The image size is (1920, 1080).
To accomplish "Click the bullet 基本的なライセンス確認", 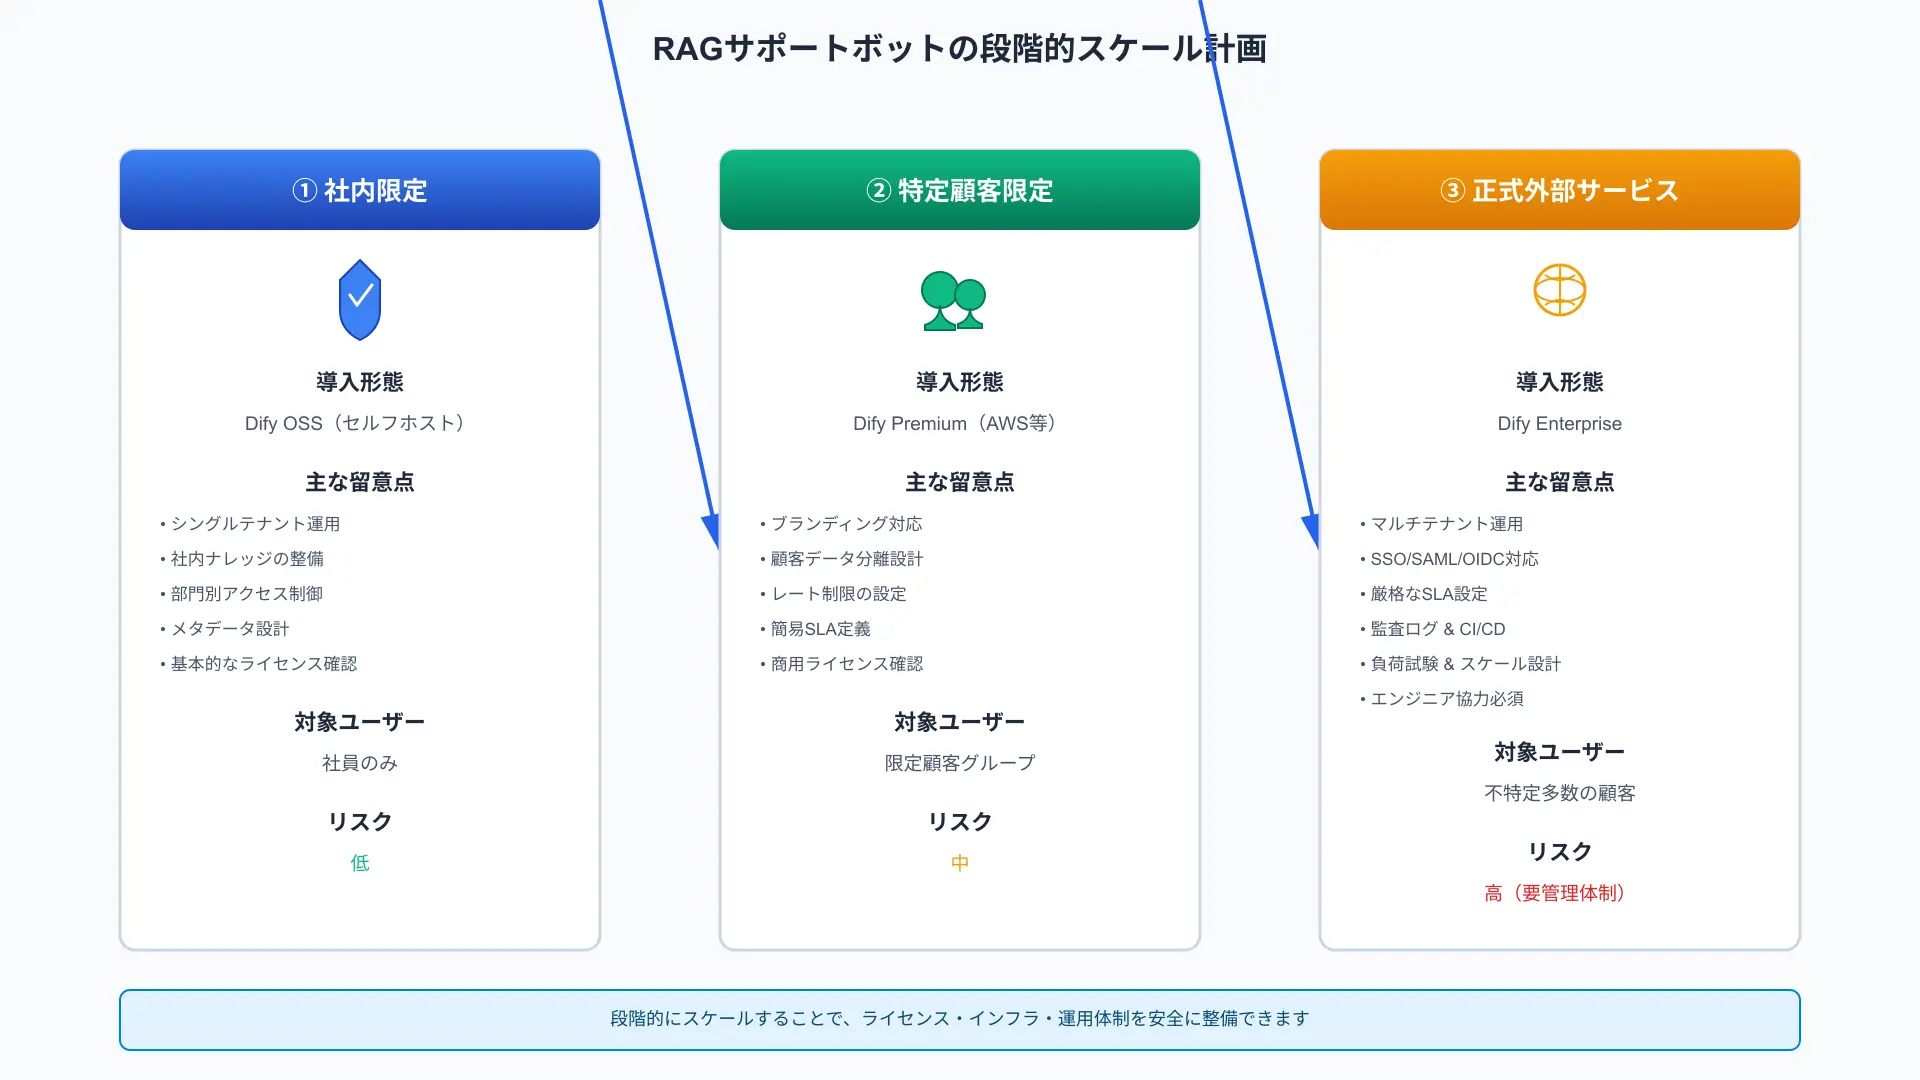I will tap(258, 664).
